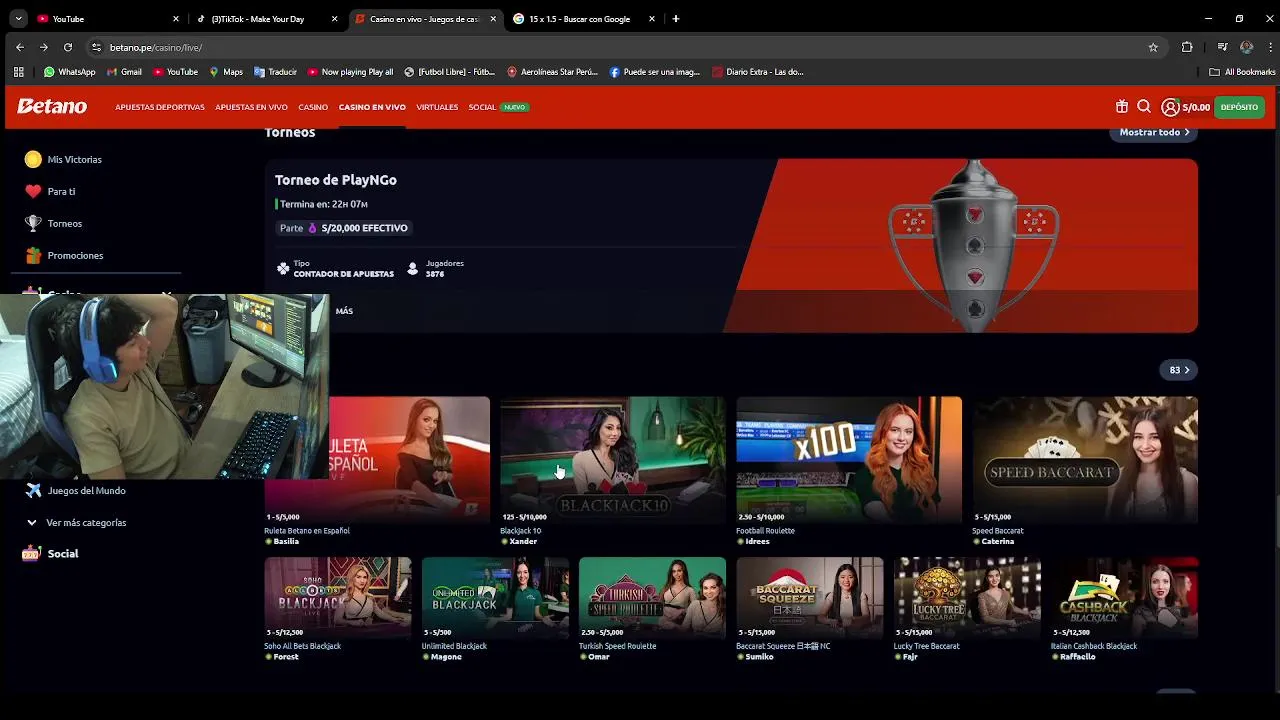Open the All Bookmarks folder

pos(1243,72)
